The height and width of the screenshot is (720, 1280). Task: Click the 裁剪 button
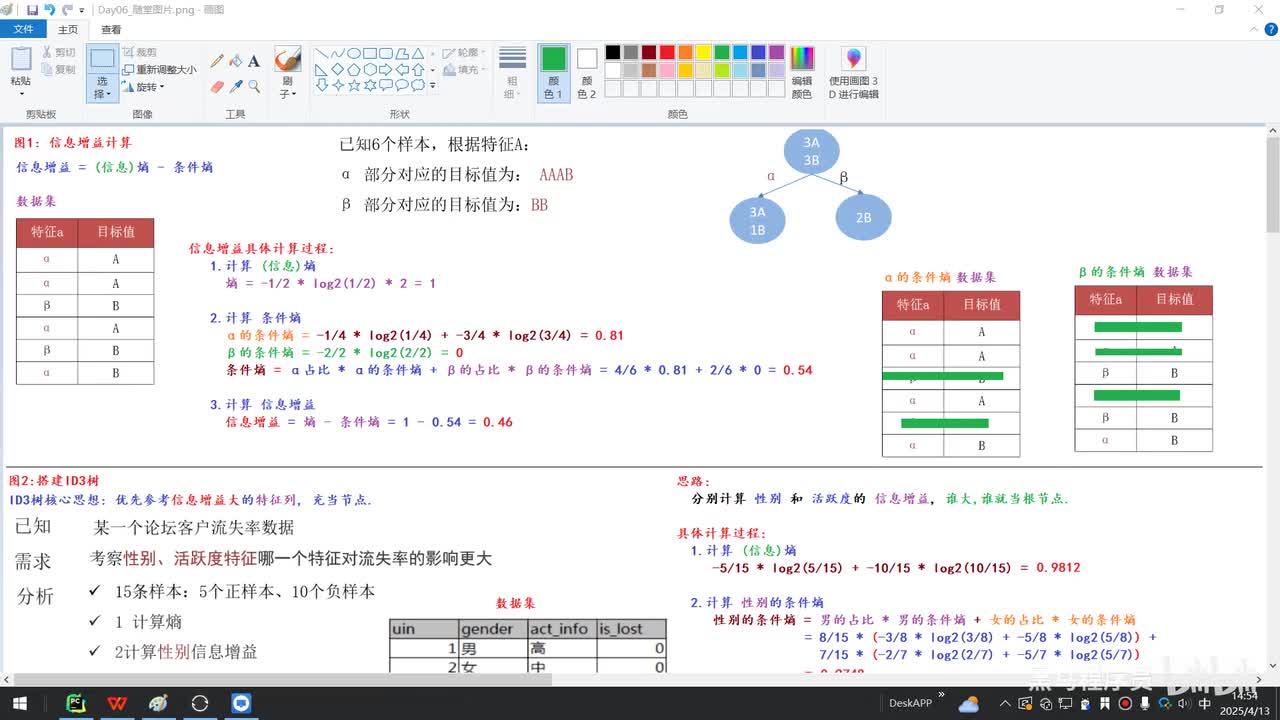coord(140,52)
